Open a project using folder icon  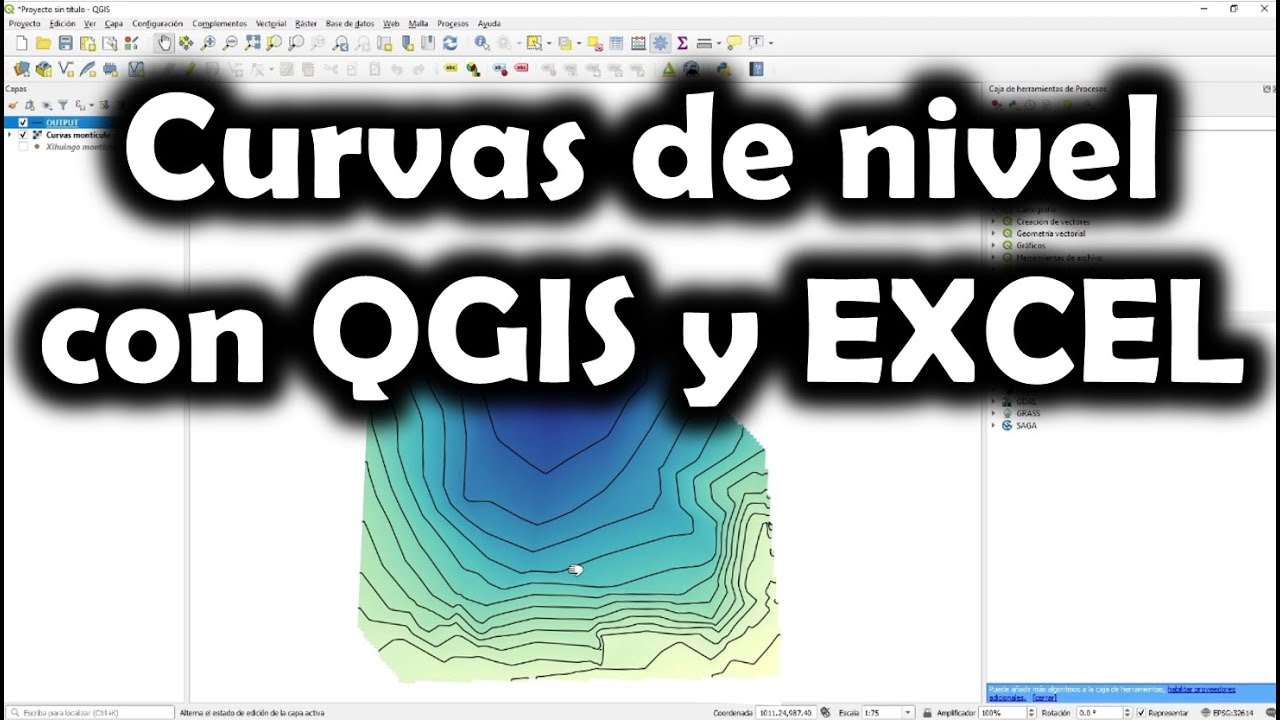click(x=43, y=43)
